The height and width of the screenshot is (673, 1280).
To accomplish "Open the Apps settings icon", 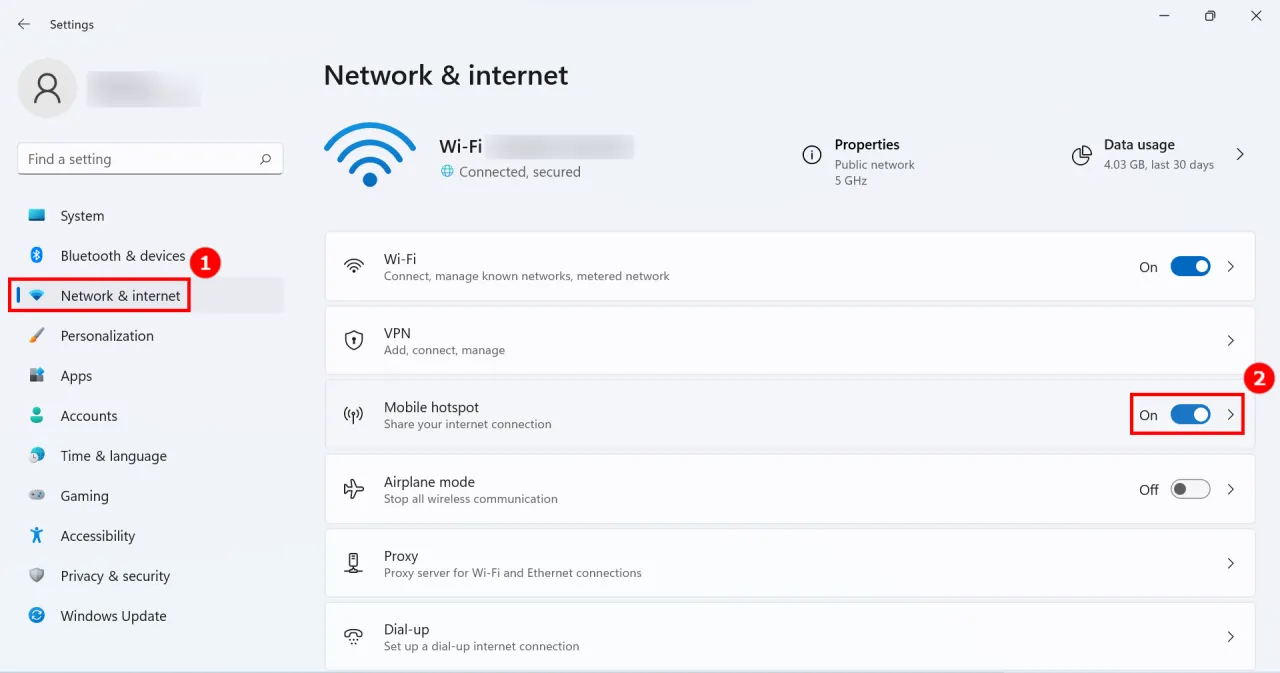I will [x=37, y=375].
